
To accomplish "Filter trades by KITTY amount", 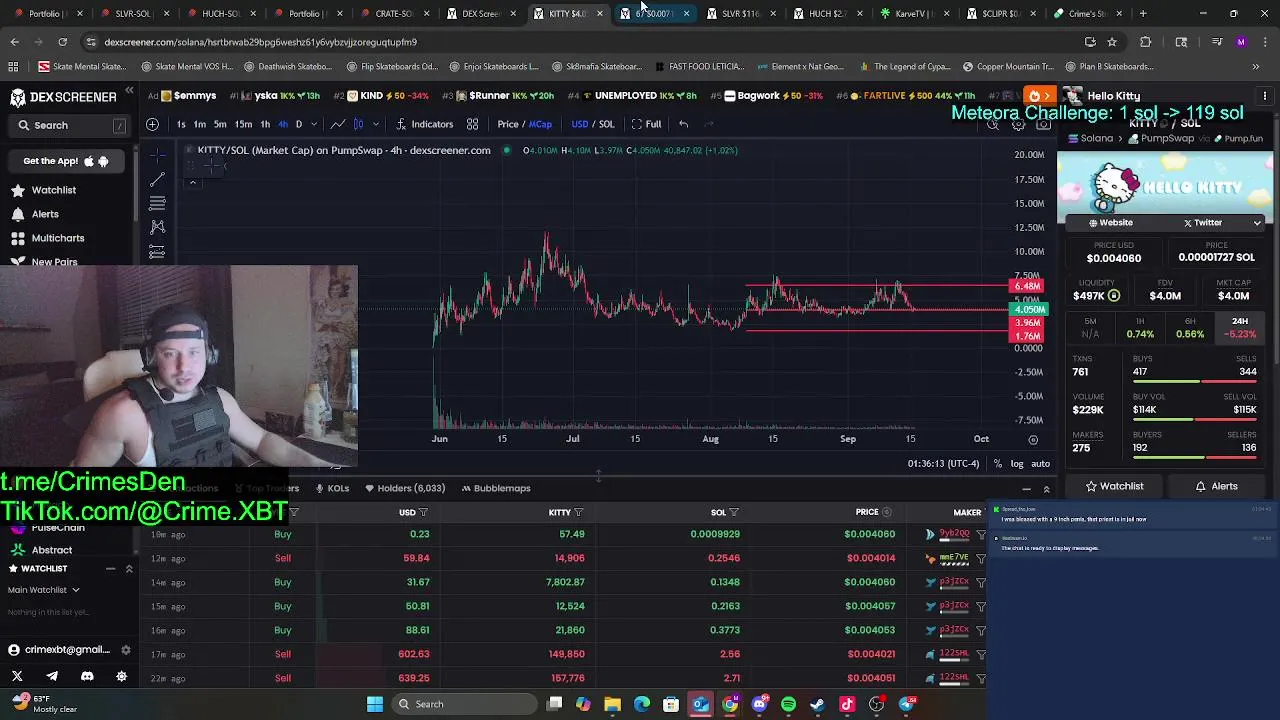I will click(578, 512).
